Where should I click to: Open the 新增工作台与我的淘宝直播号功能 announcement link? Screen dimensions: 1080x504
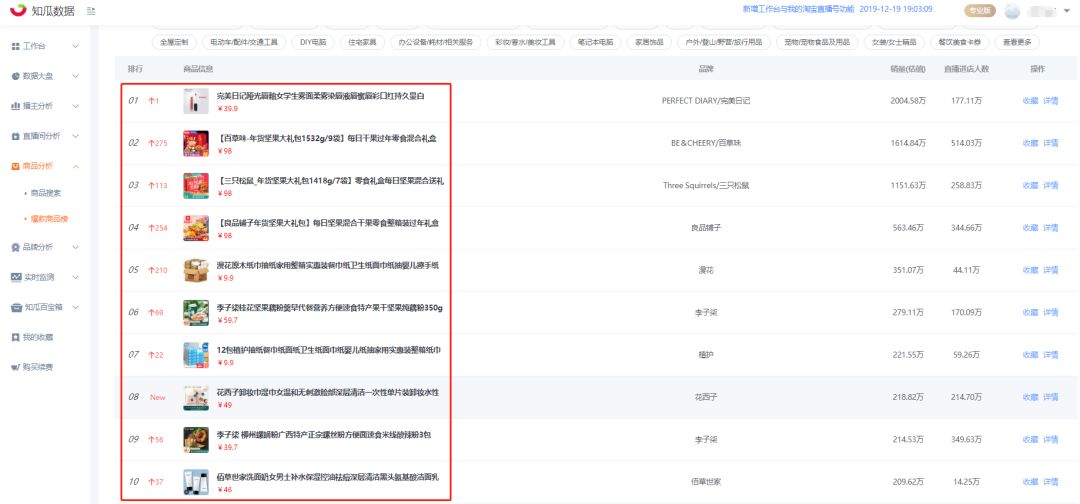click(x=798, y=10)
